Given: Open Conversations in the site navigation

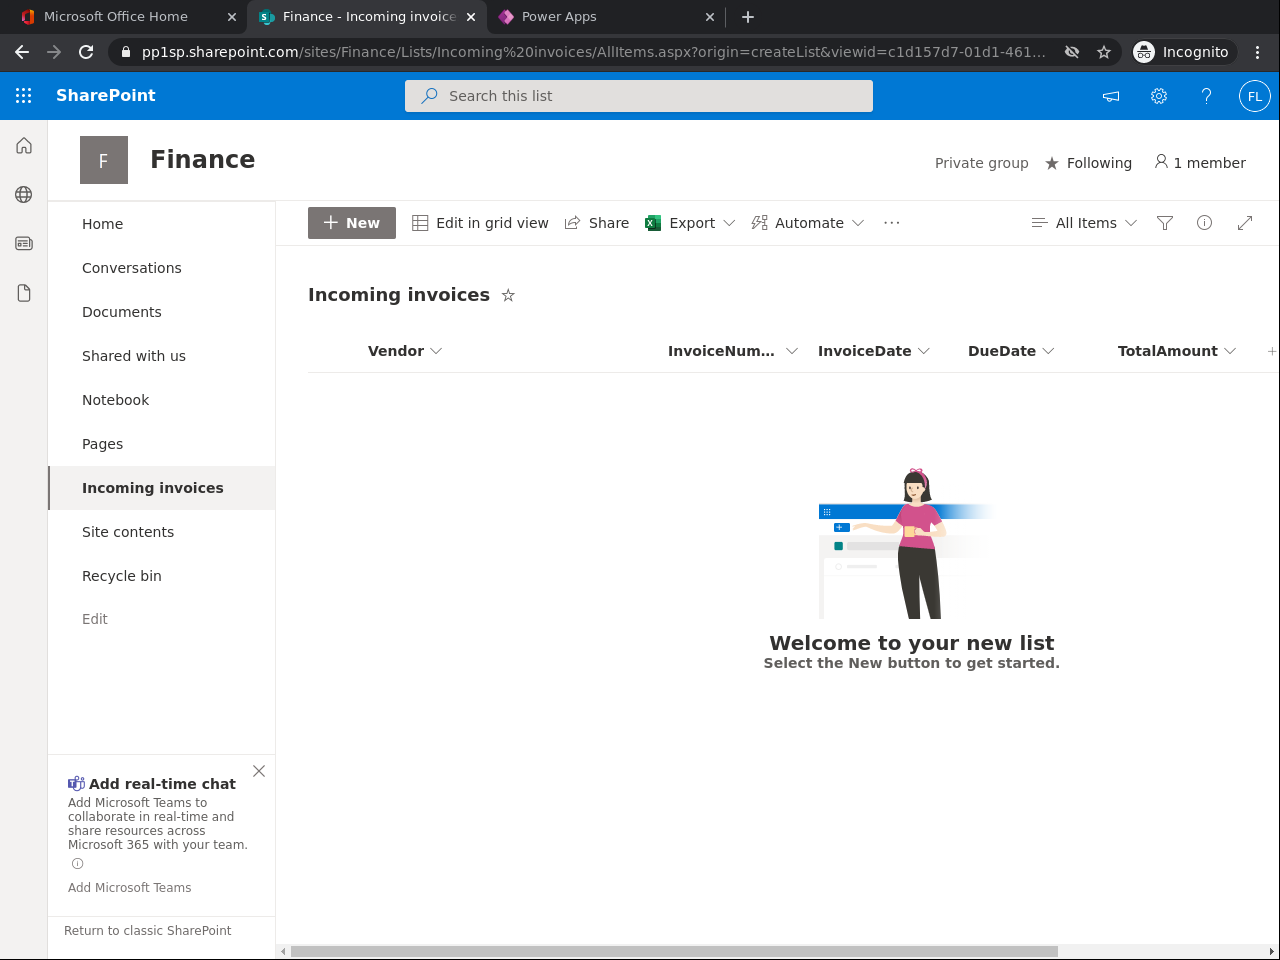Looking at the screenshot, I should coord(132,268).
